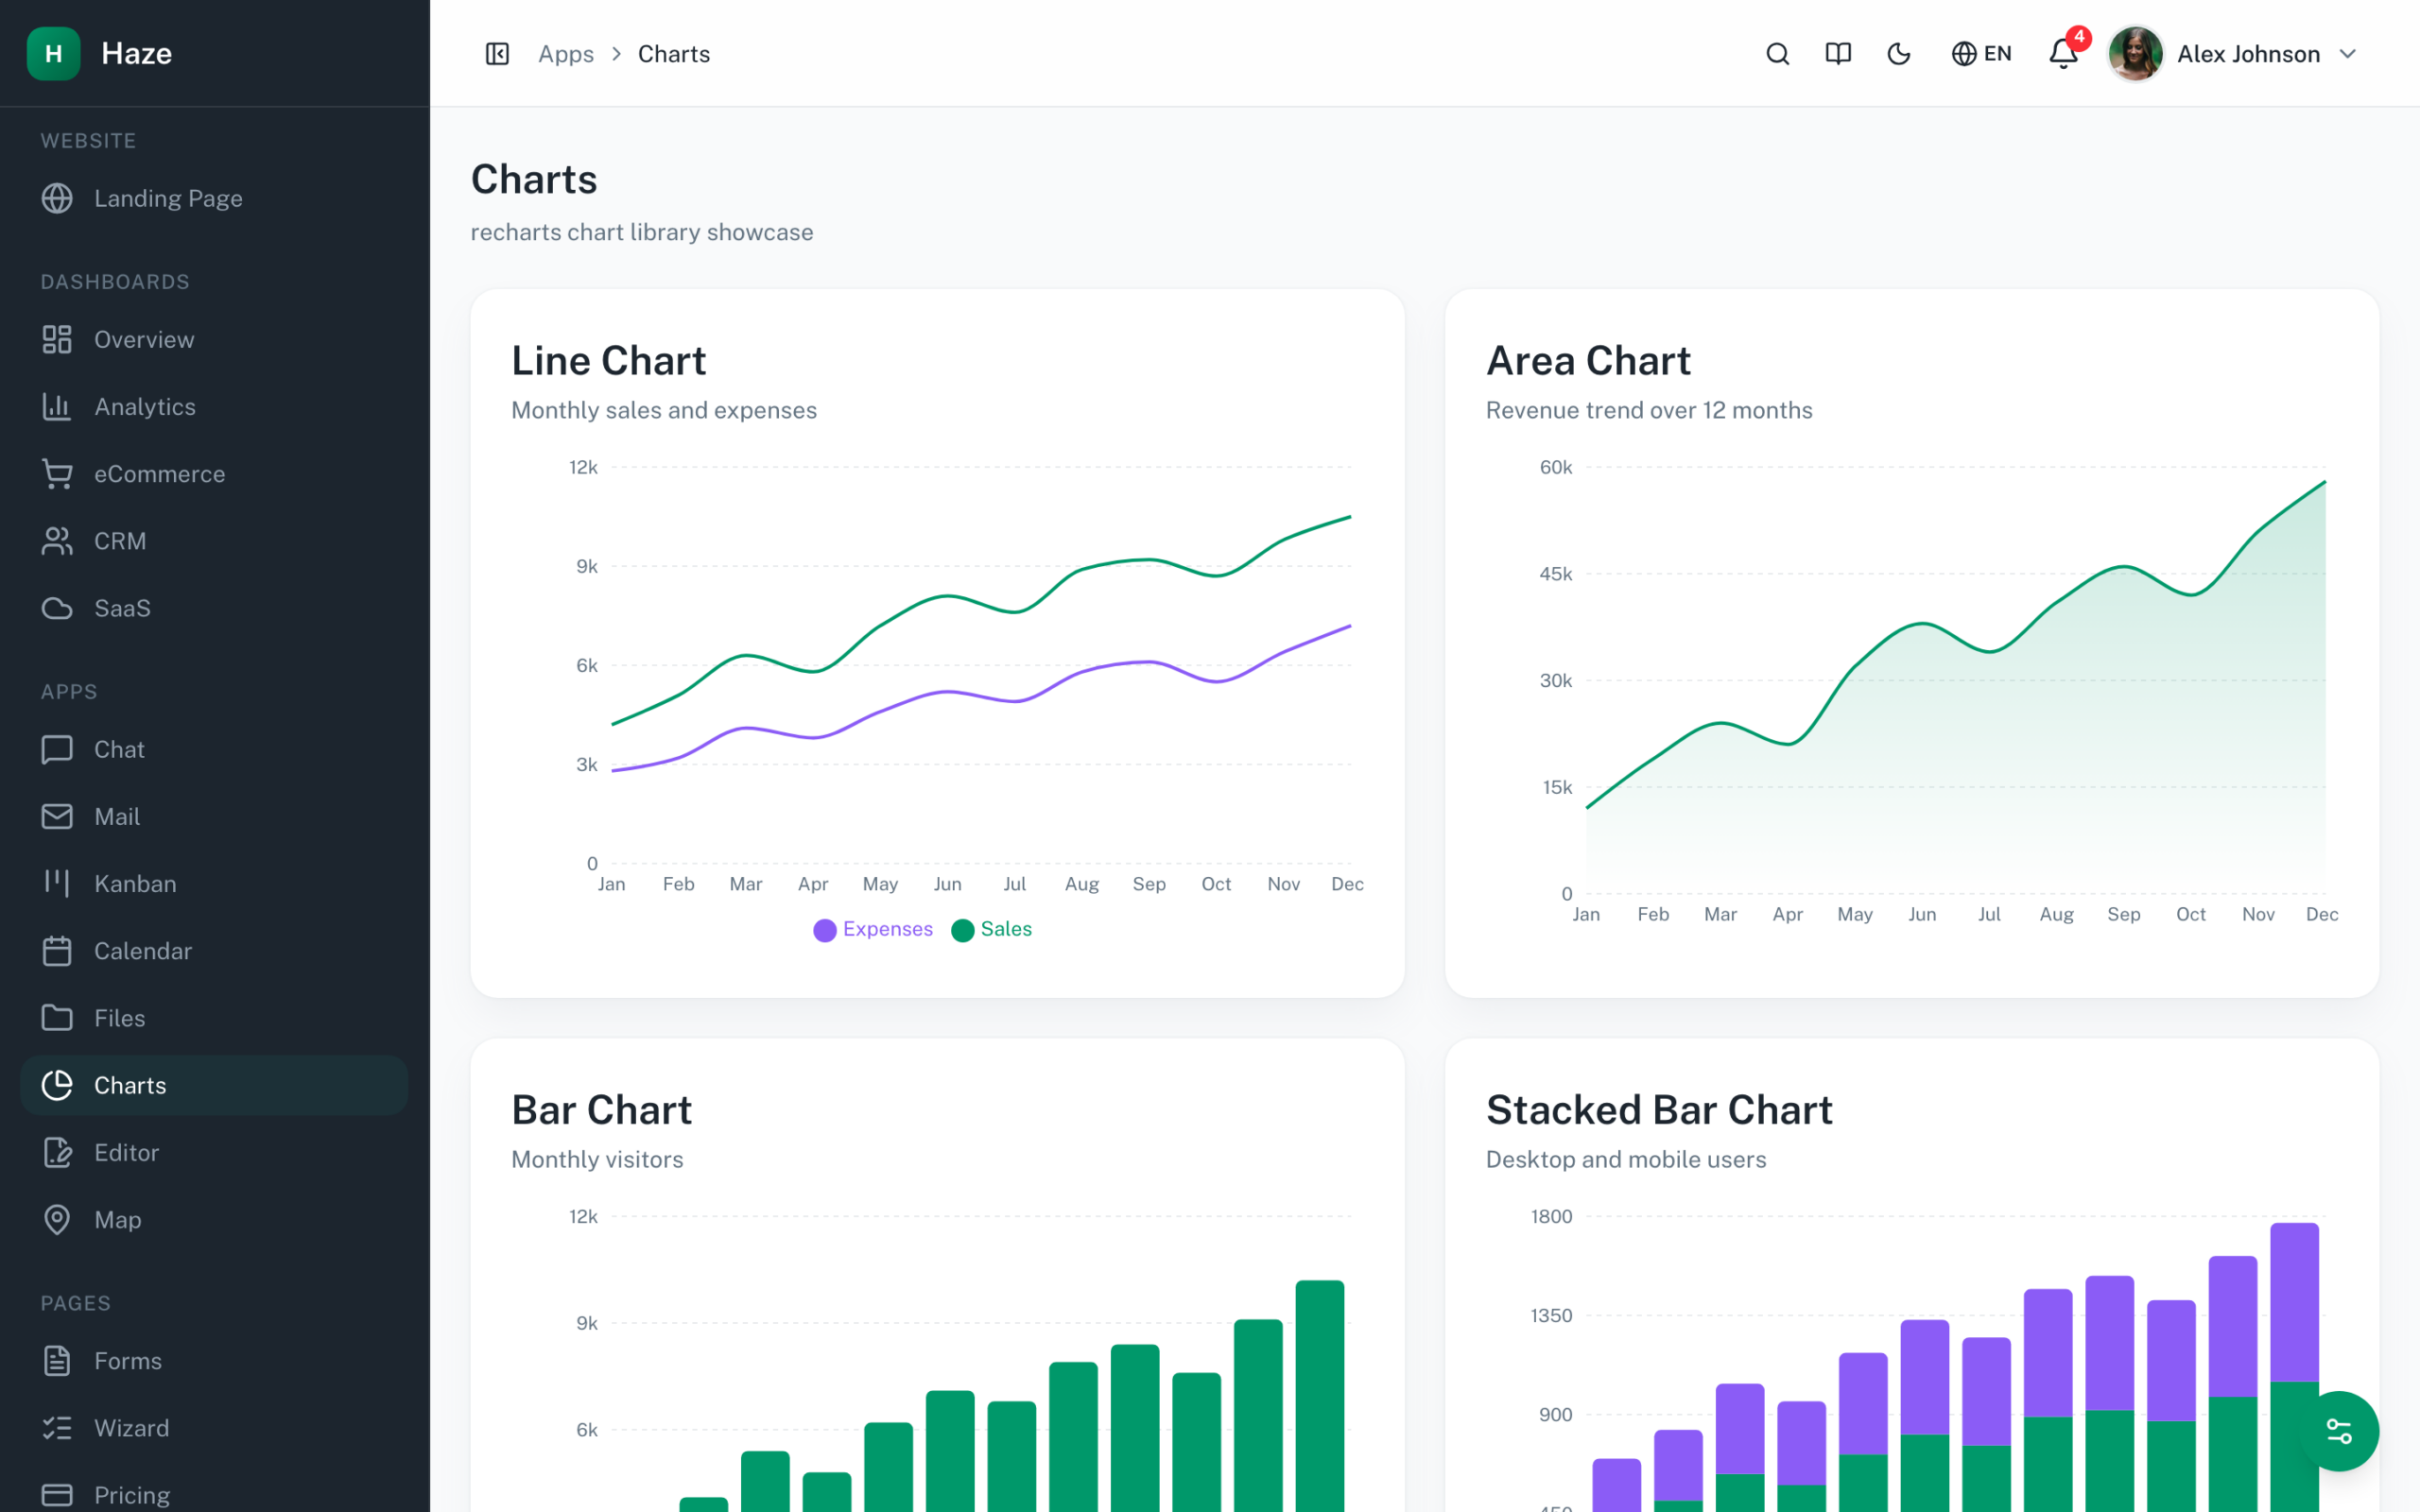The height and width of the screenshot is (1512, 2420).
Task: Click the 60k axis label on Area Chart
Action: coord(1555,467)
